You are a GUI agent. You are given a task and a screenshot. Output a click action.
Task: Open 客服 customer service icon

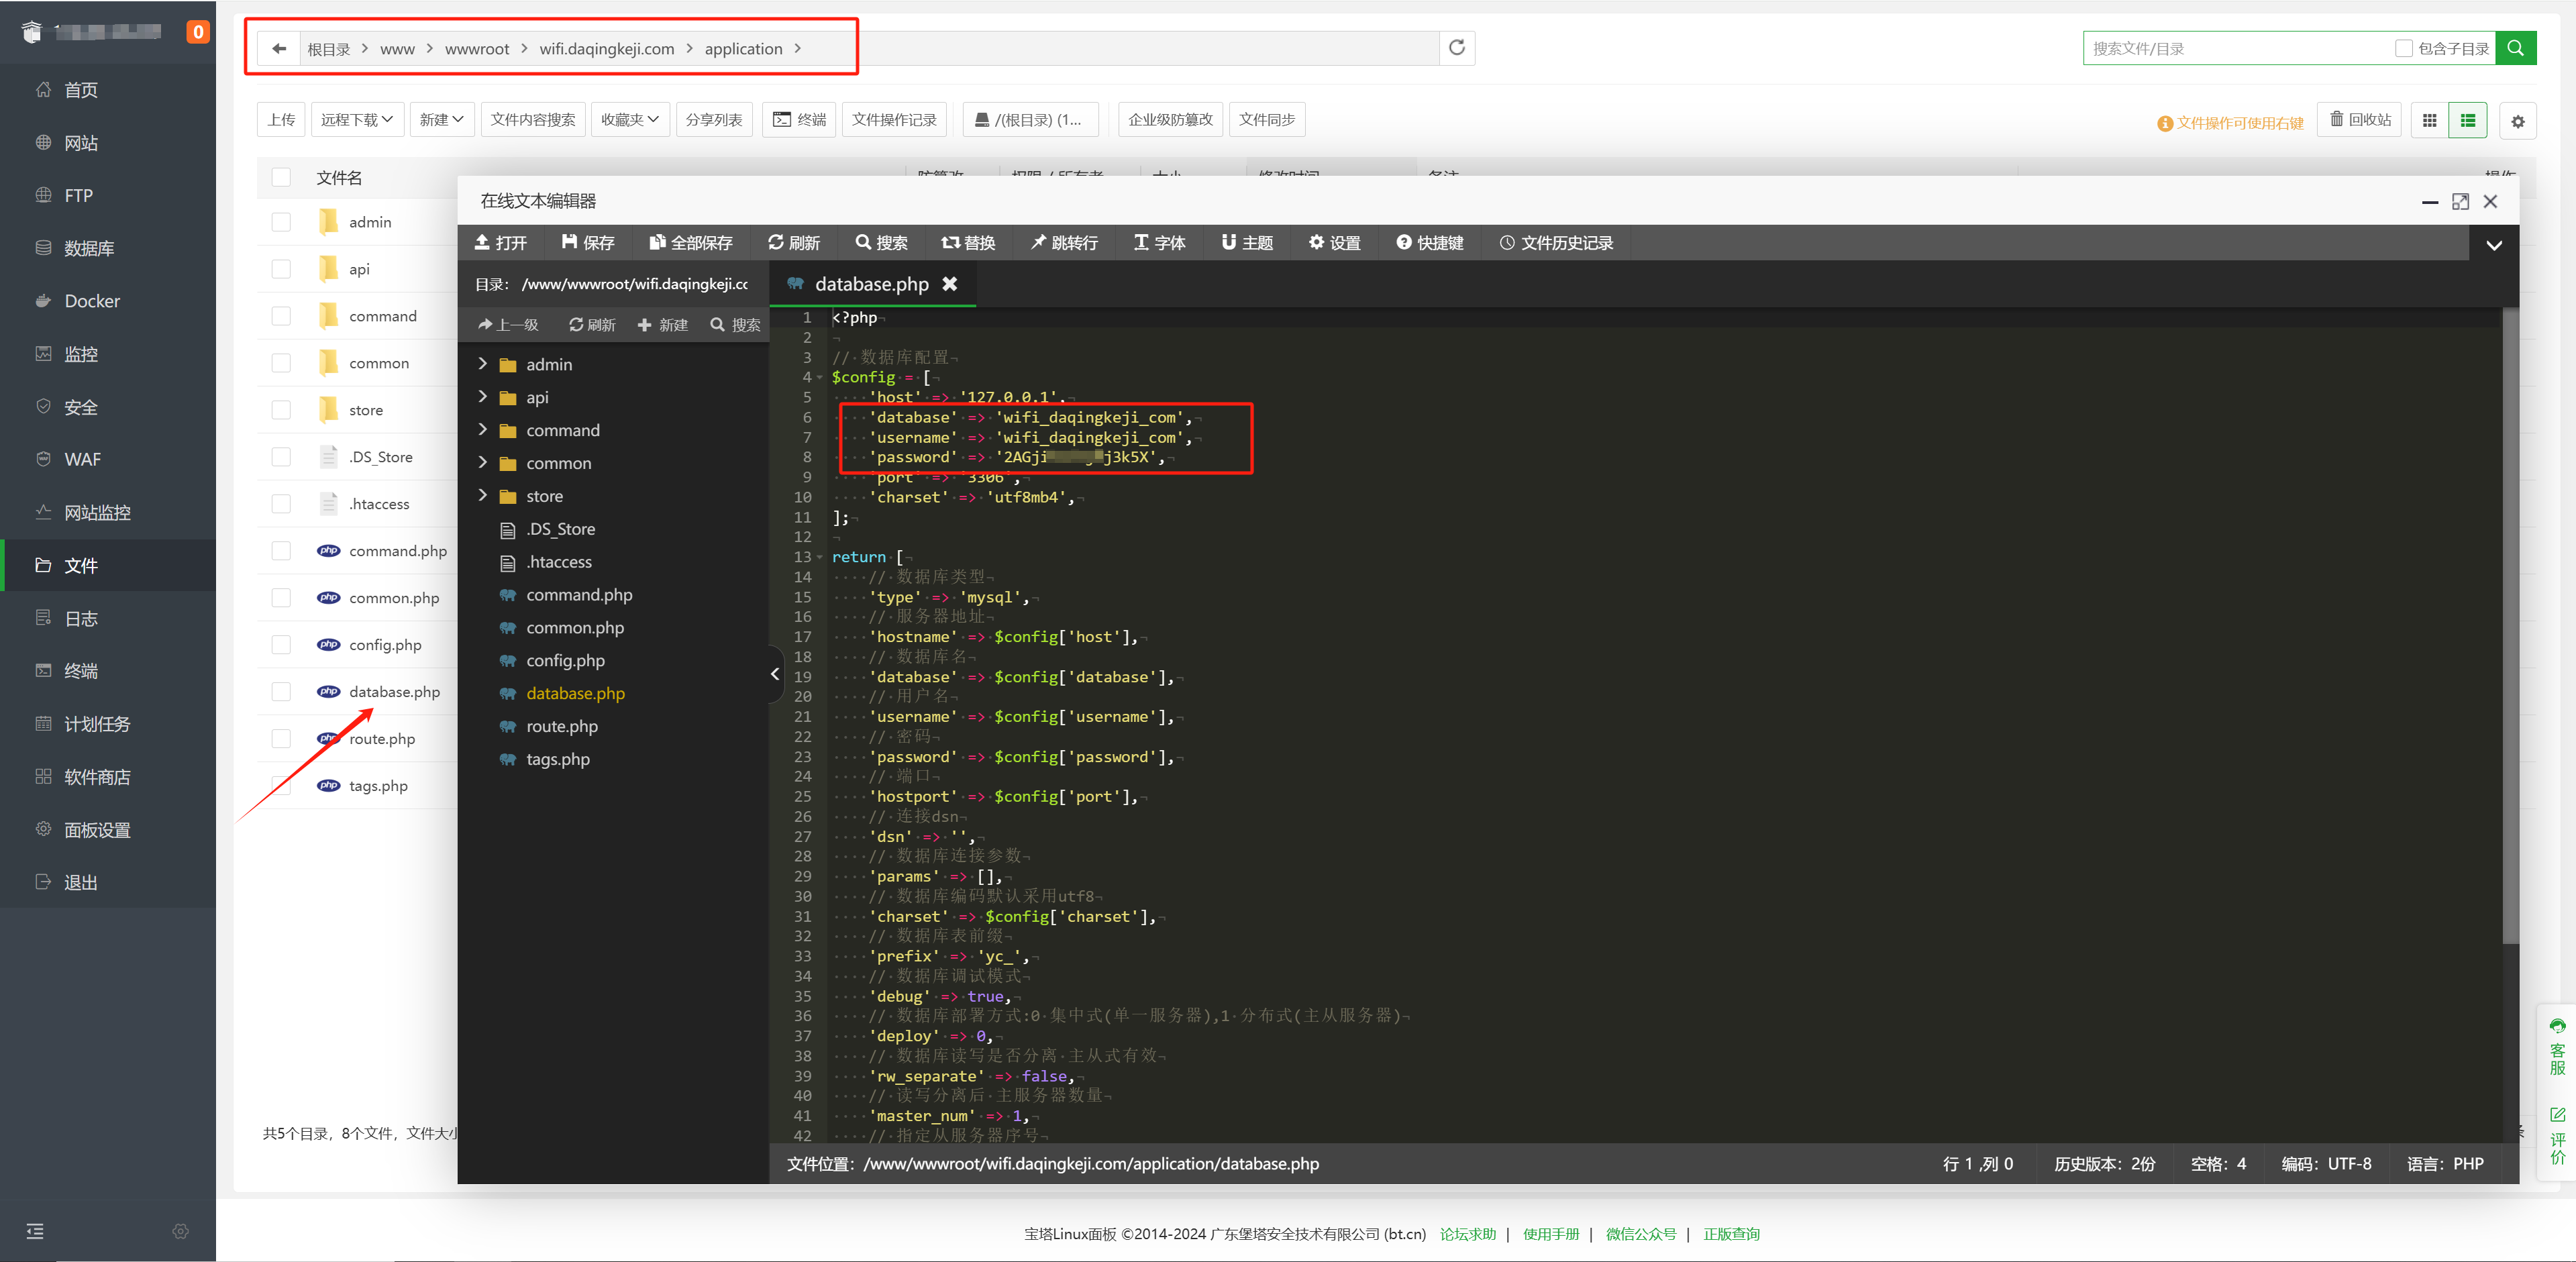(2557, 1047)
